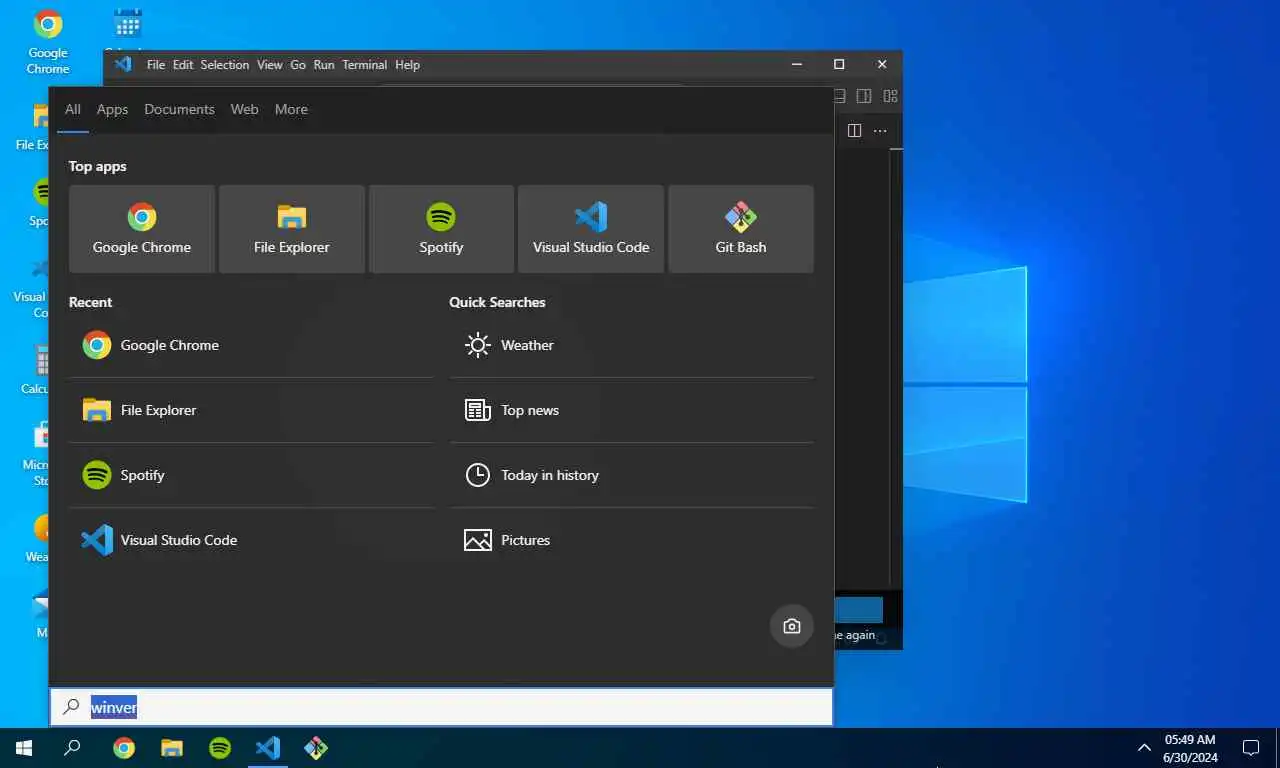Click the magnifier icon in the search box
1280x768 pixels.
(71, 707)
